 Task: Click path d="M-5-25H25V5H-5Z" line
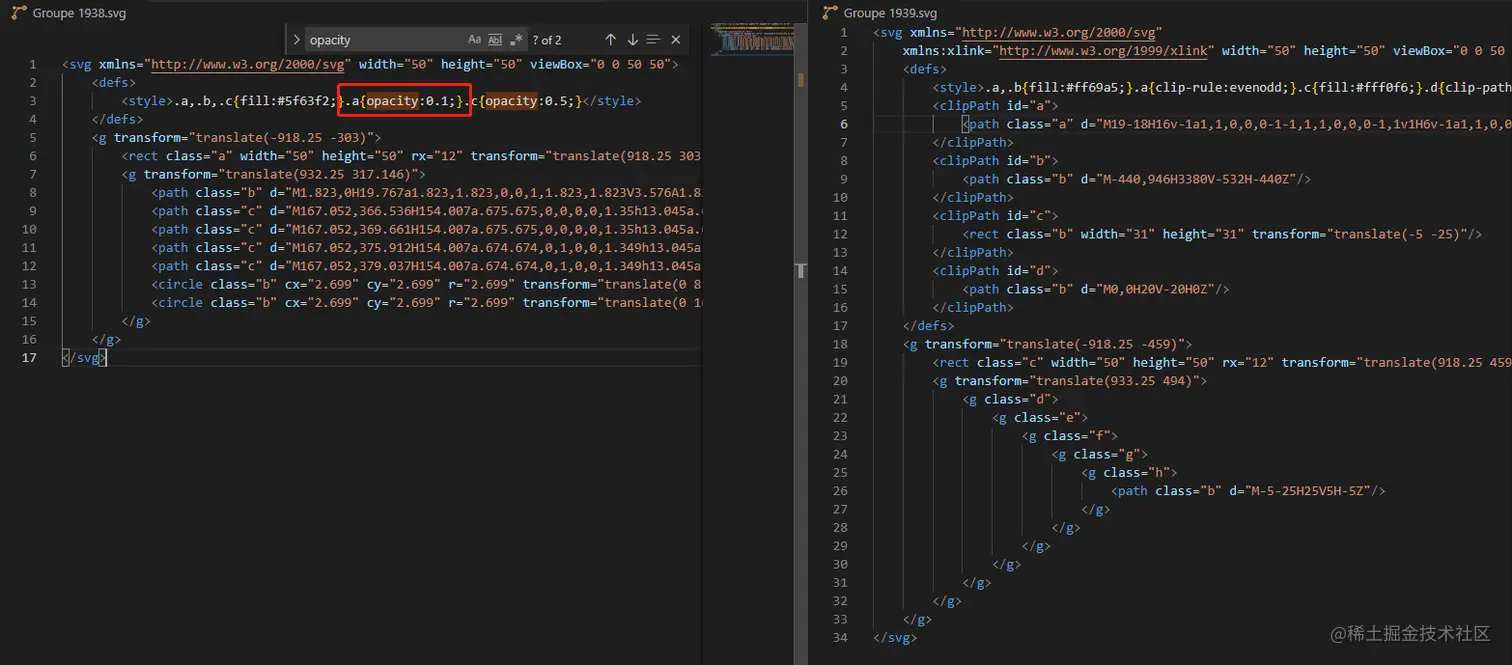[1249, 491]
